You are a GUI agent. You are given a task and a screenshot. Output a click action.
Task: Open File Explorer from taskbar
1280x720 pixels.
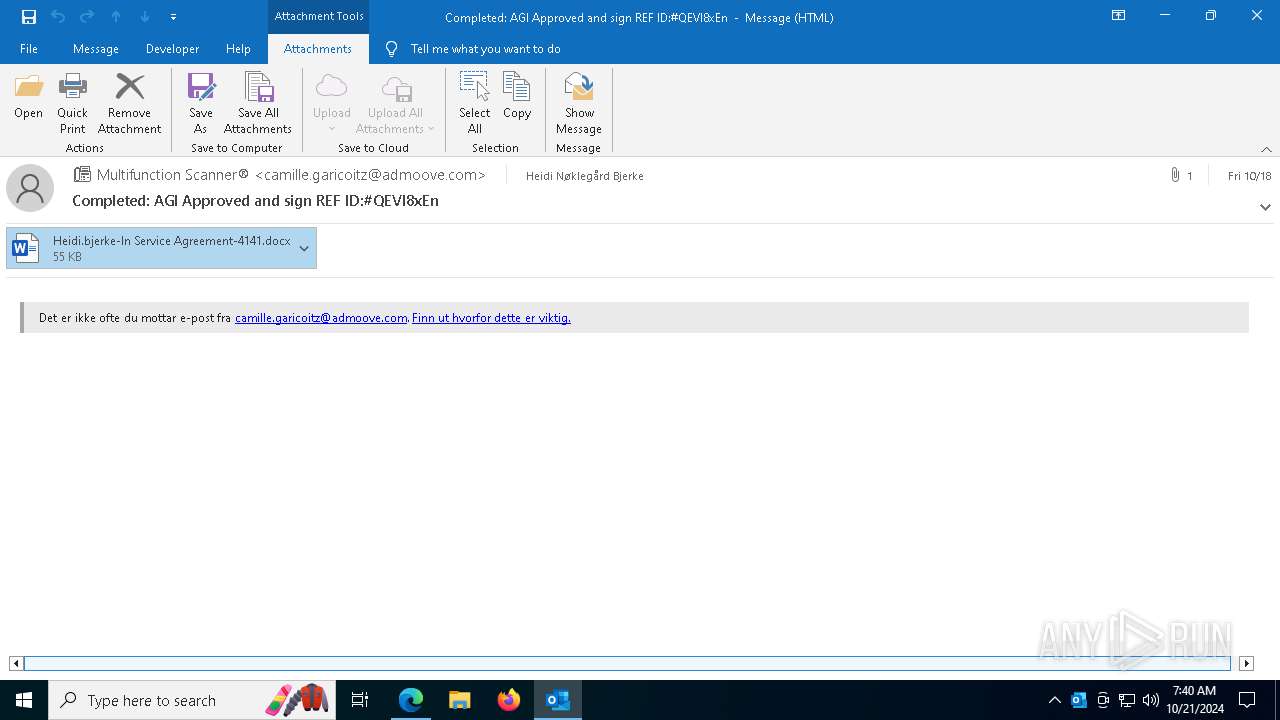[460, 700]
